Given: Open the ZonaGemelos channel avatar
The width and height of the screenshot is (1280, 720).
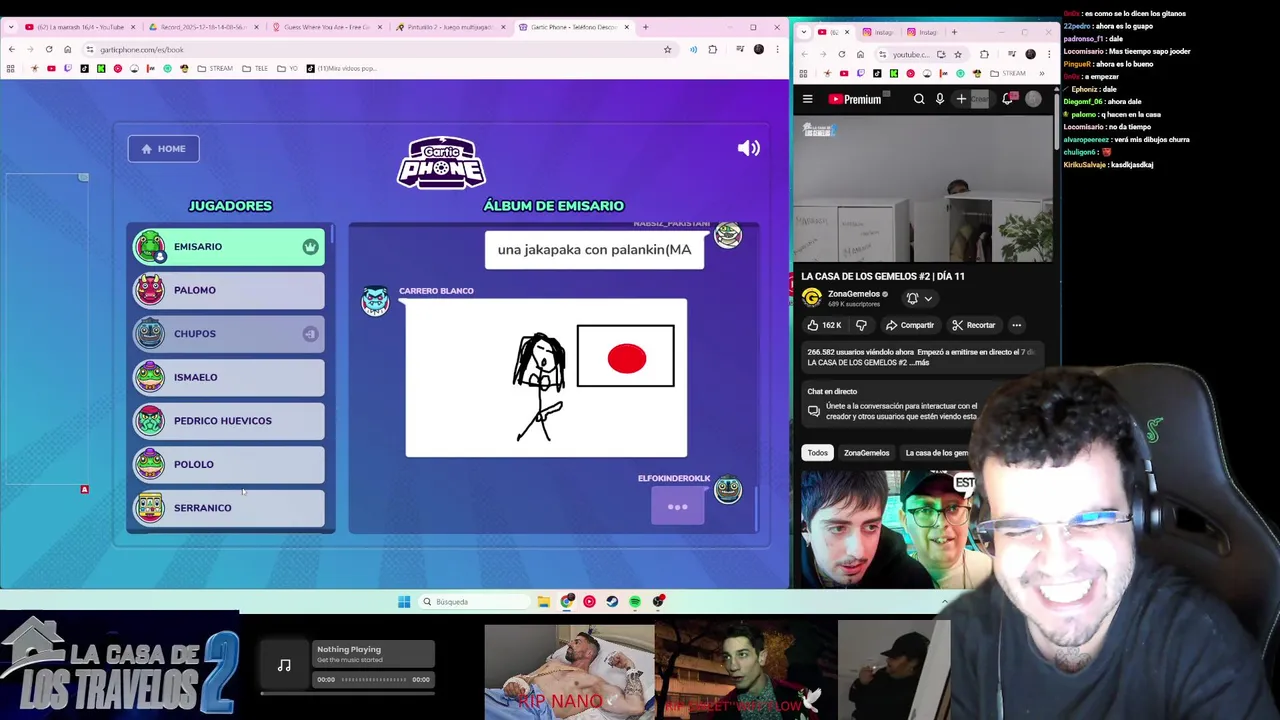Looking at the screenshot, I should click(x=812, y=298).
